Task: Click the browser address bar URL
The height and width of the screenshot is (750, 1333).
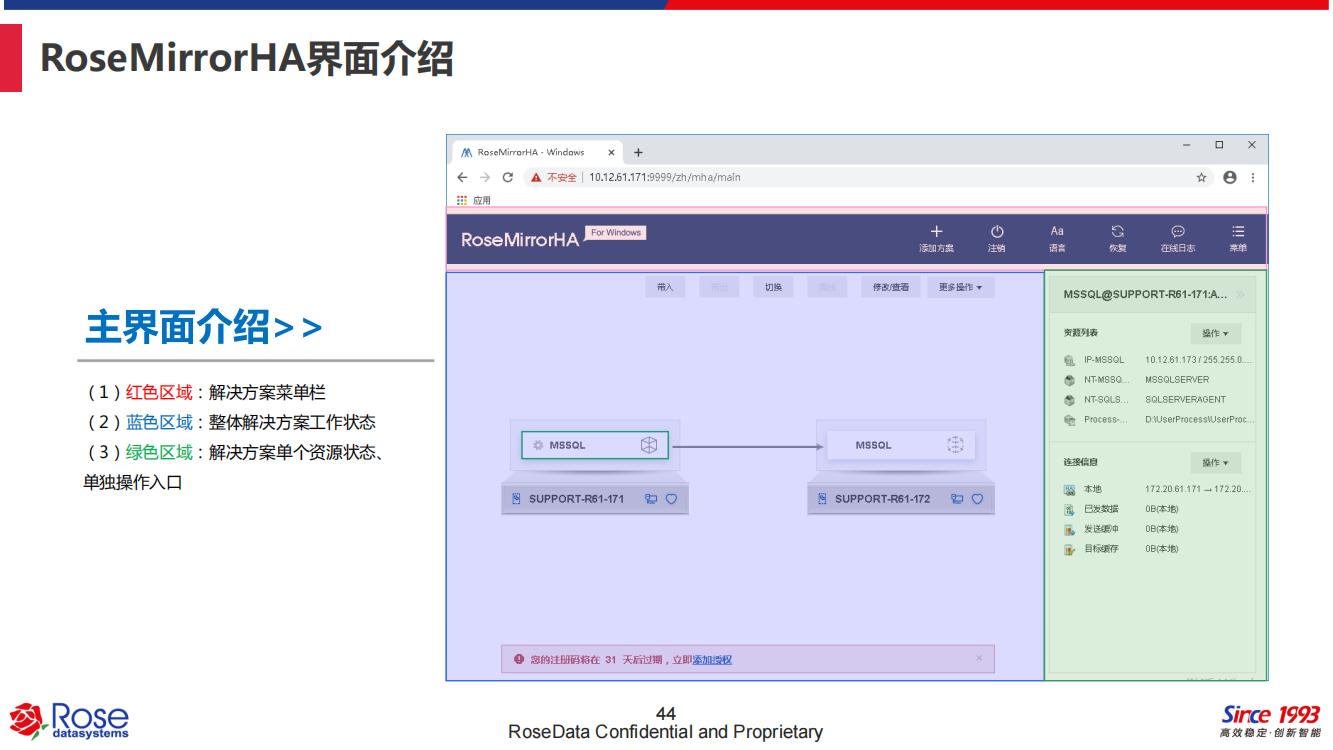Action: [665, 177]
